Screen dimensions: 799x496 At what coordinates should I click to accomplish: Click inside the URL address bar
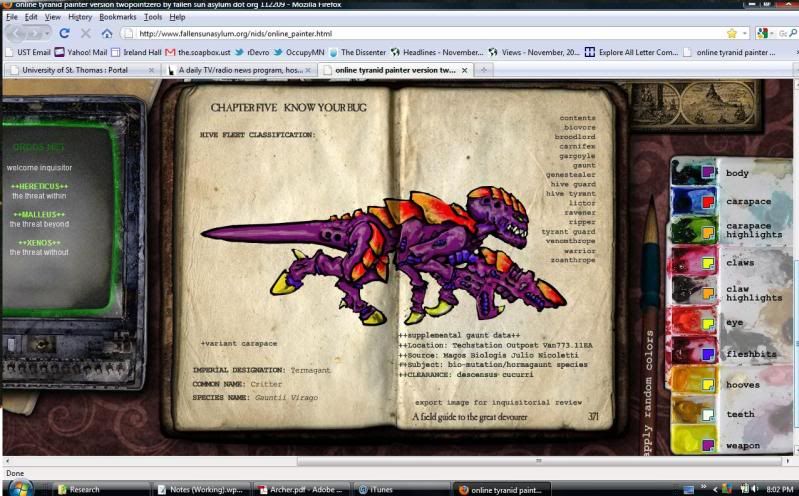pos(420,33)
